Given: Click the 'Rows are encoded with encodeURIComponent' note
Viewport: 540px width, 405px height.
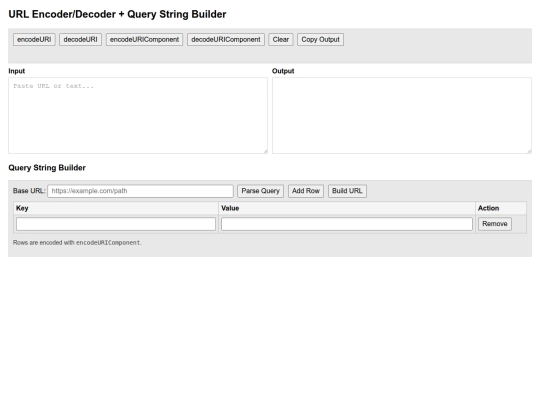Looking at the screenshot, I should pyautogui.click(x=77, y=242).
